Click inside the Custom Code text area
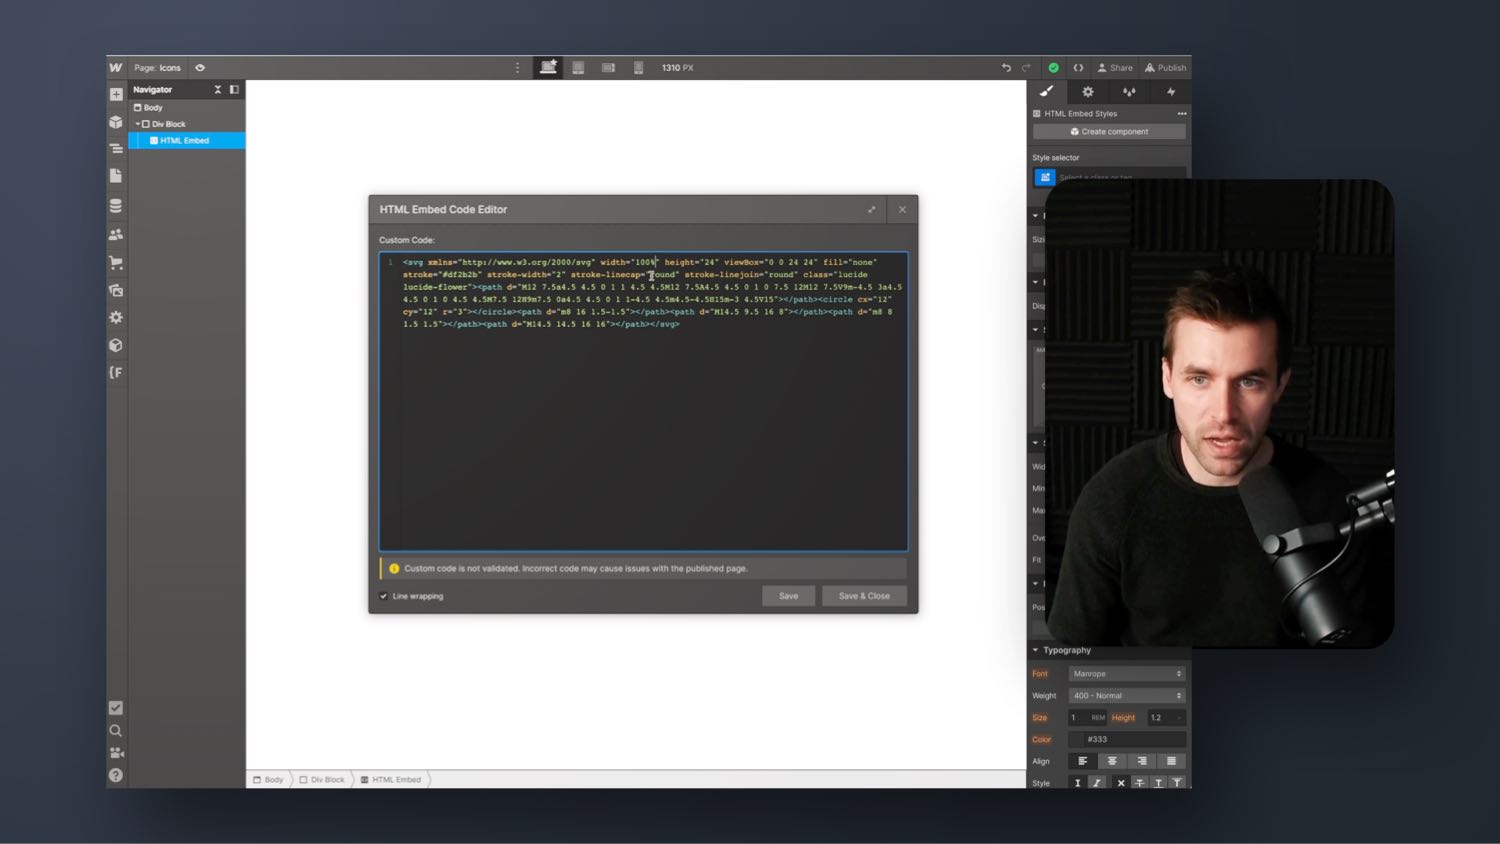Screen dimensions: 1500x844 [x=643, y=401]
